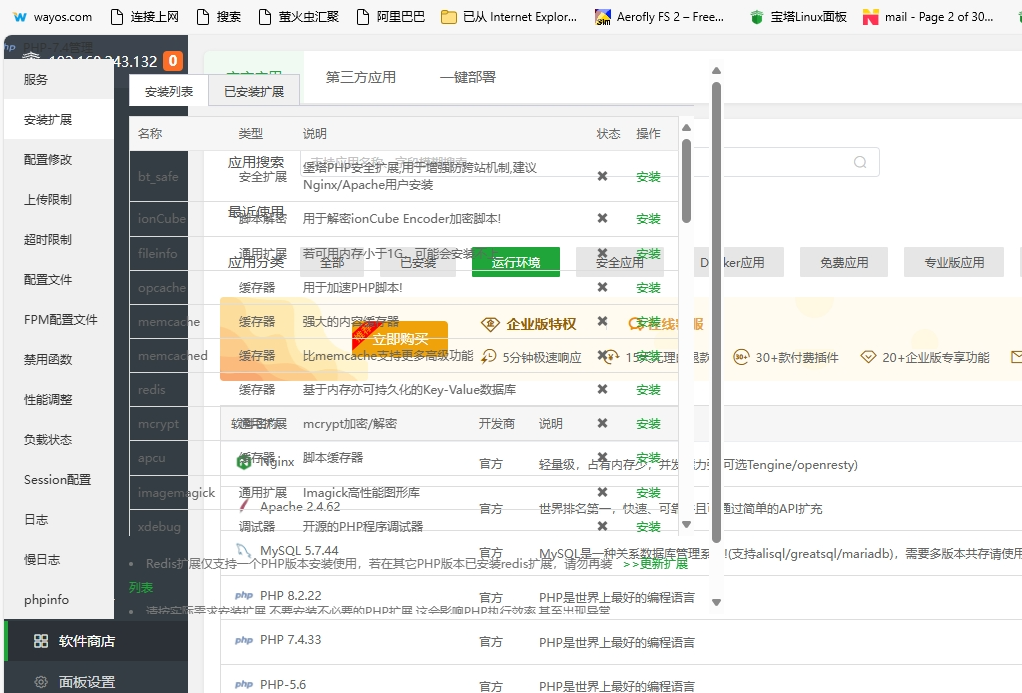The height and width of the screenshot is (693, 1022).
Task: Click the dialog outer scrollbar up arrow
Action: [716, 70]
